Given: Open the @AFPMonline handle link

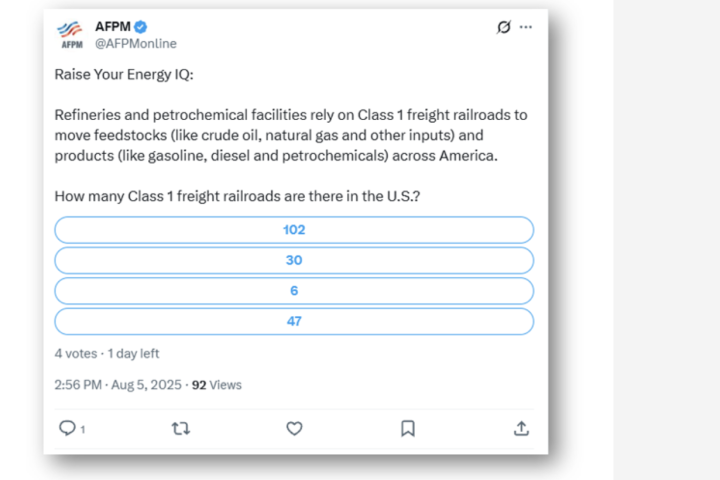Looking at the screenshot, I should [x=136, y=44].
